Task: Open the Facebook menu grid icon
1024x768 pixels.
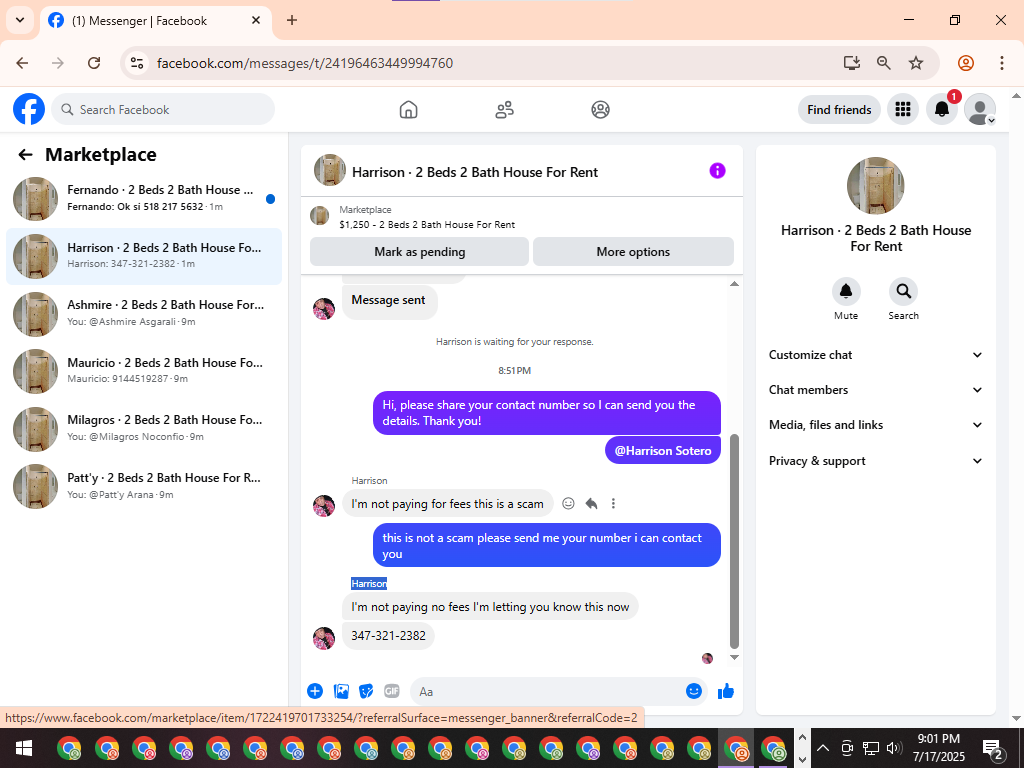Action: tap(903, 109)
